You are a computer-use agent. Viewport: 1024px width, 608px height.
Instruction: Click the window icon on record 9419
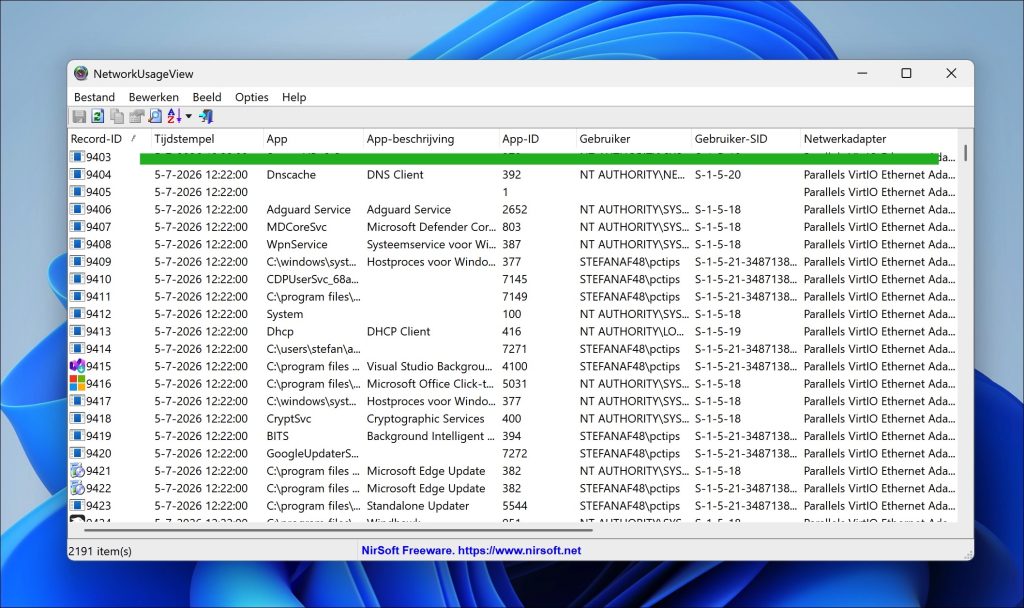[77, 436]
